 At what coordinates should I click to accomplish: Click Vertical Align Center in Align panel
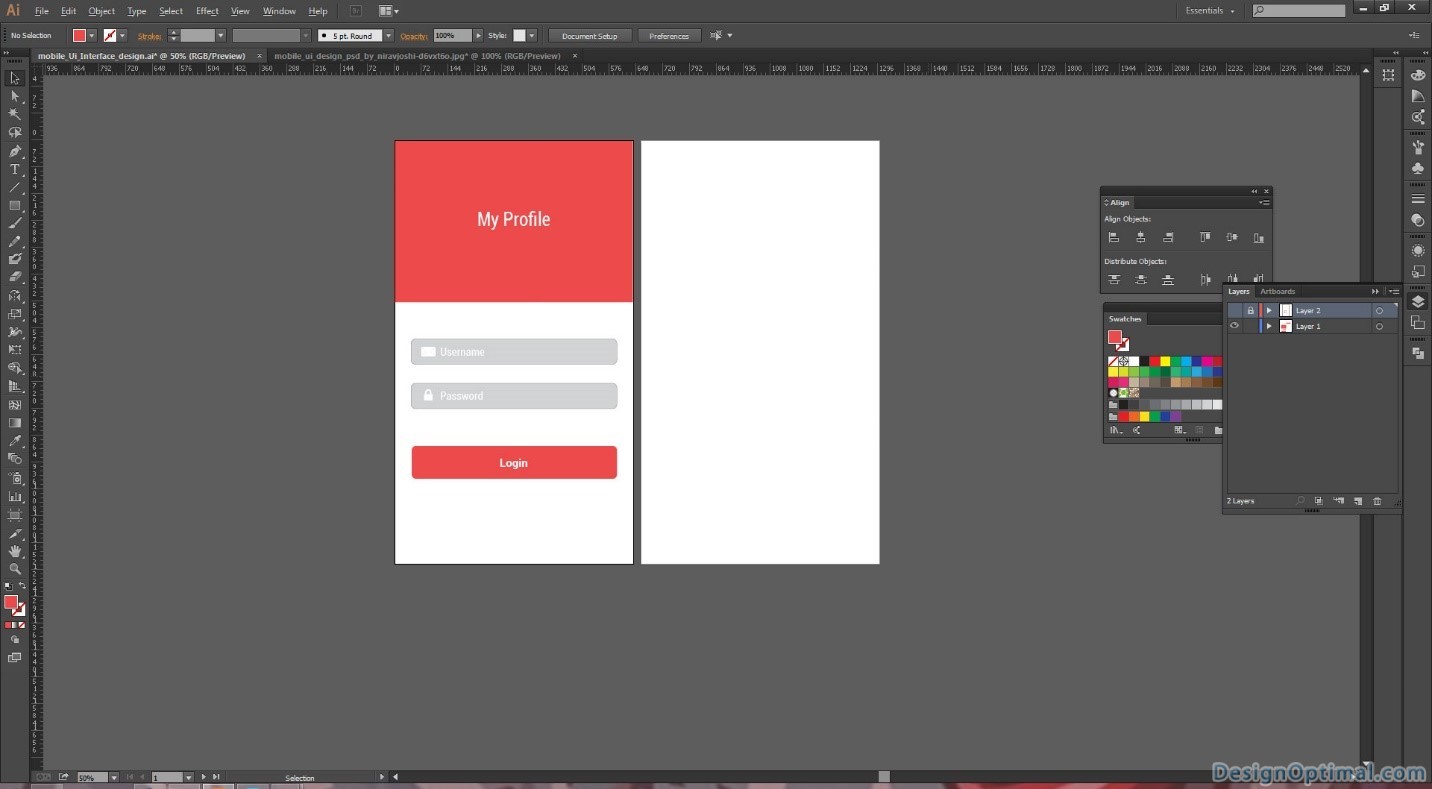1232,238
